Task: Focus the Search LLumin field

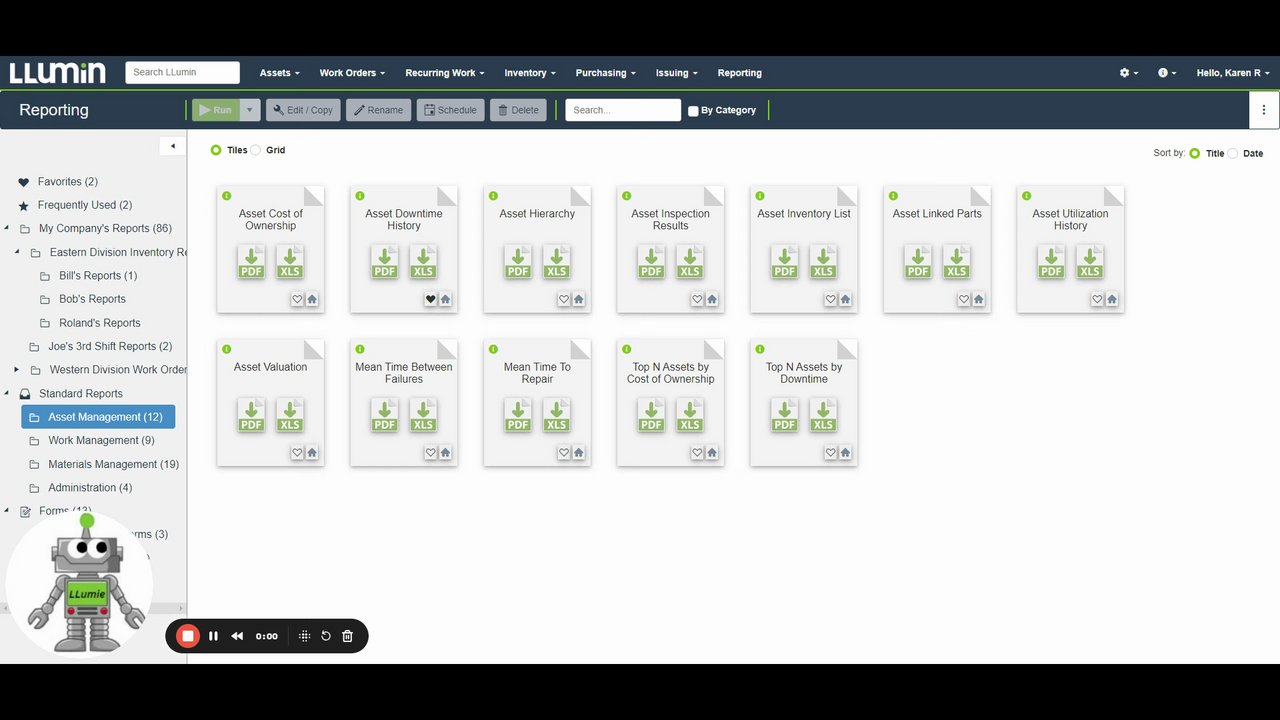Action: click(x=182, y=72)
